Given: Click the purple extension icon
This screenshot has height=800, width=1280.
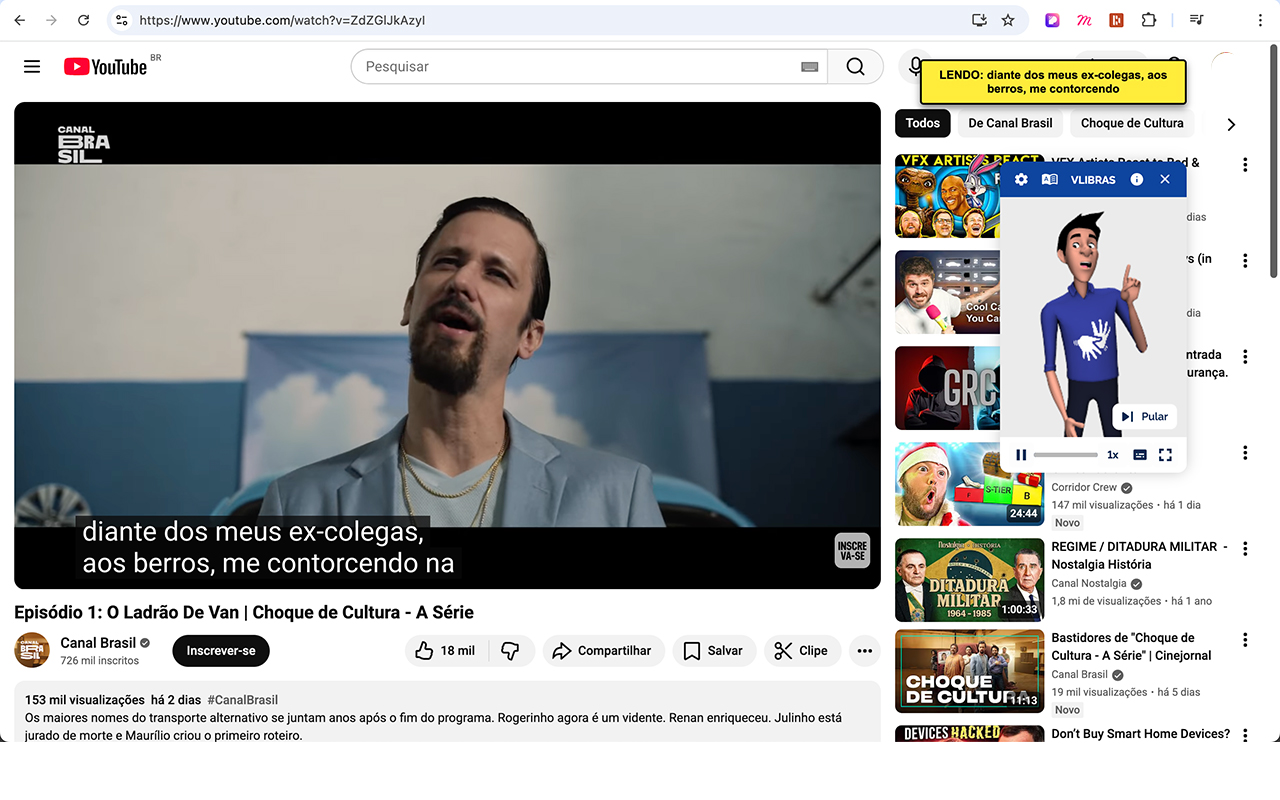Looking at the screenshot, I should 1052,20.
